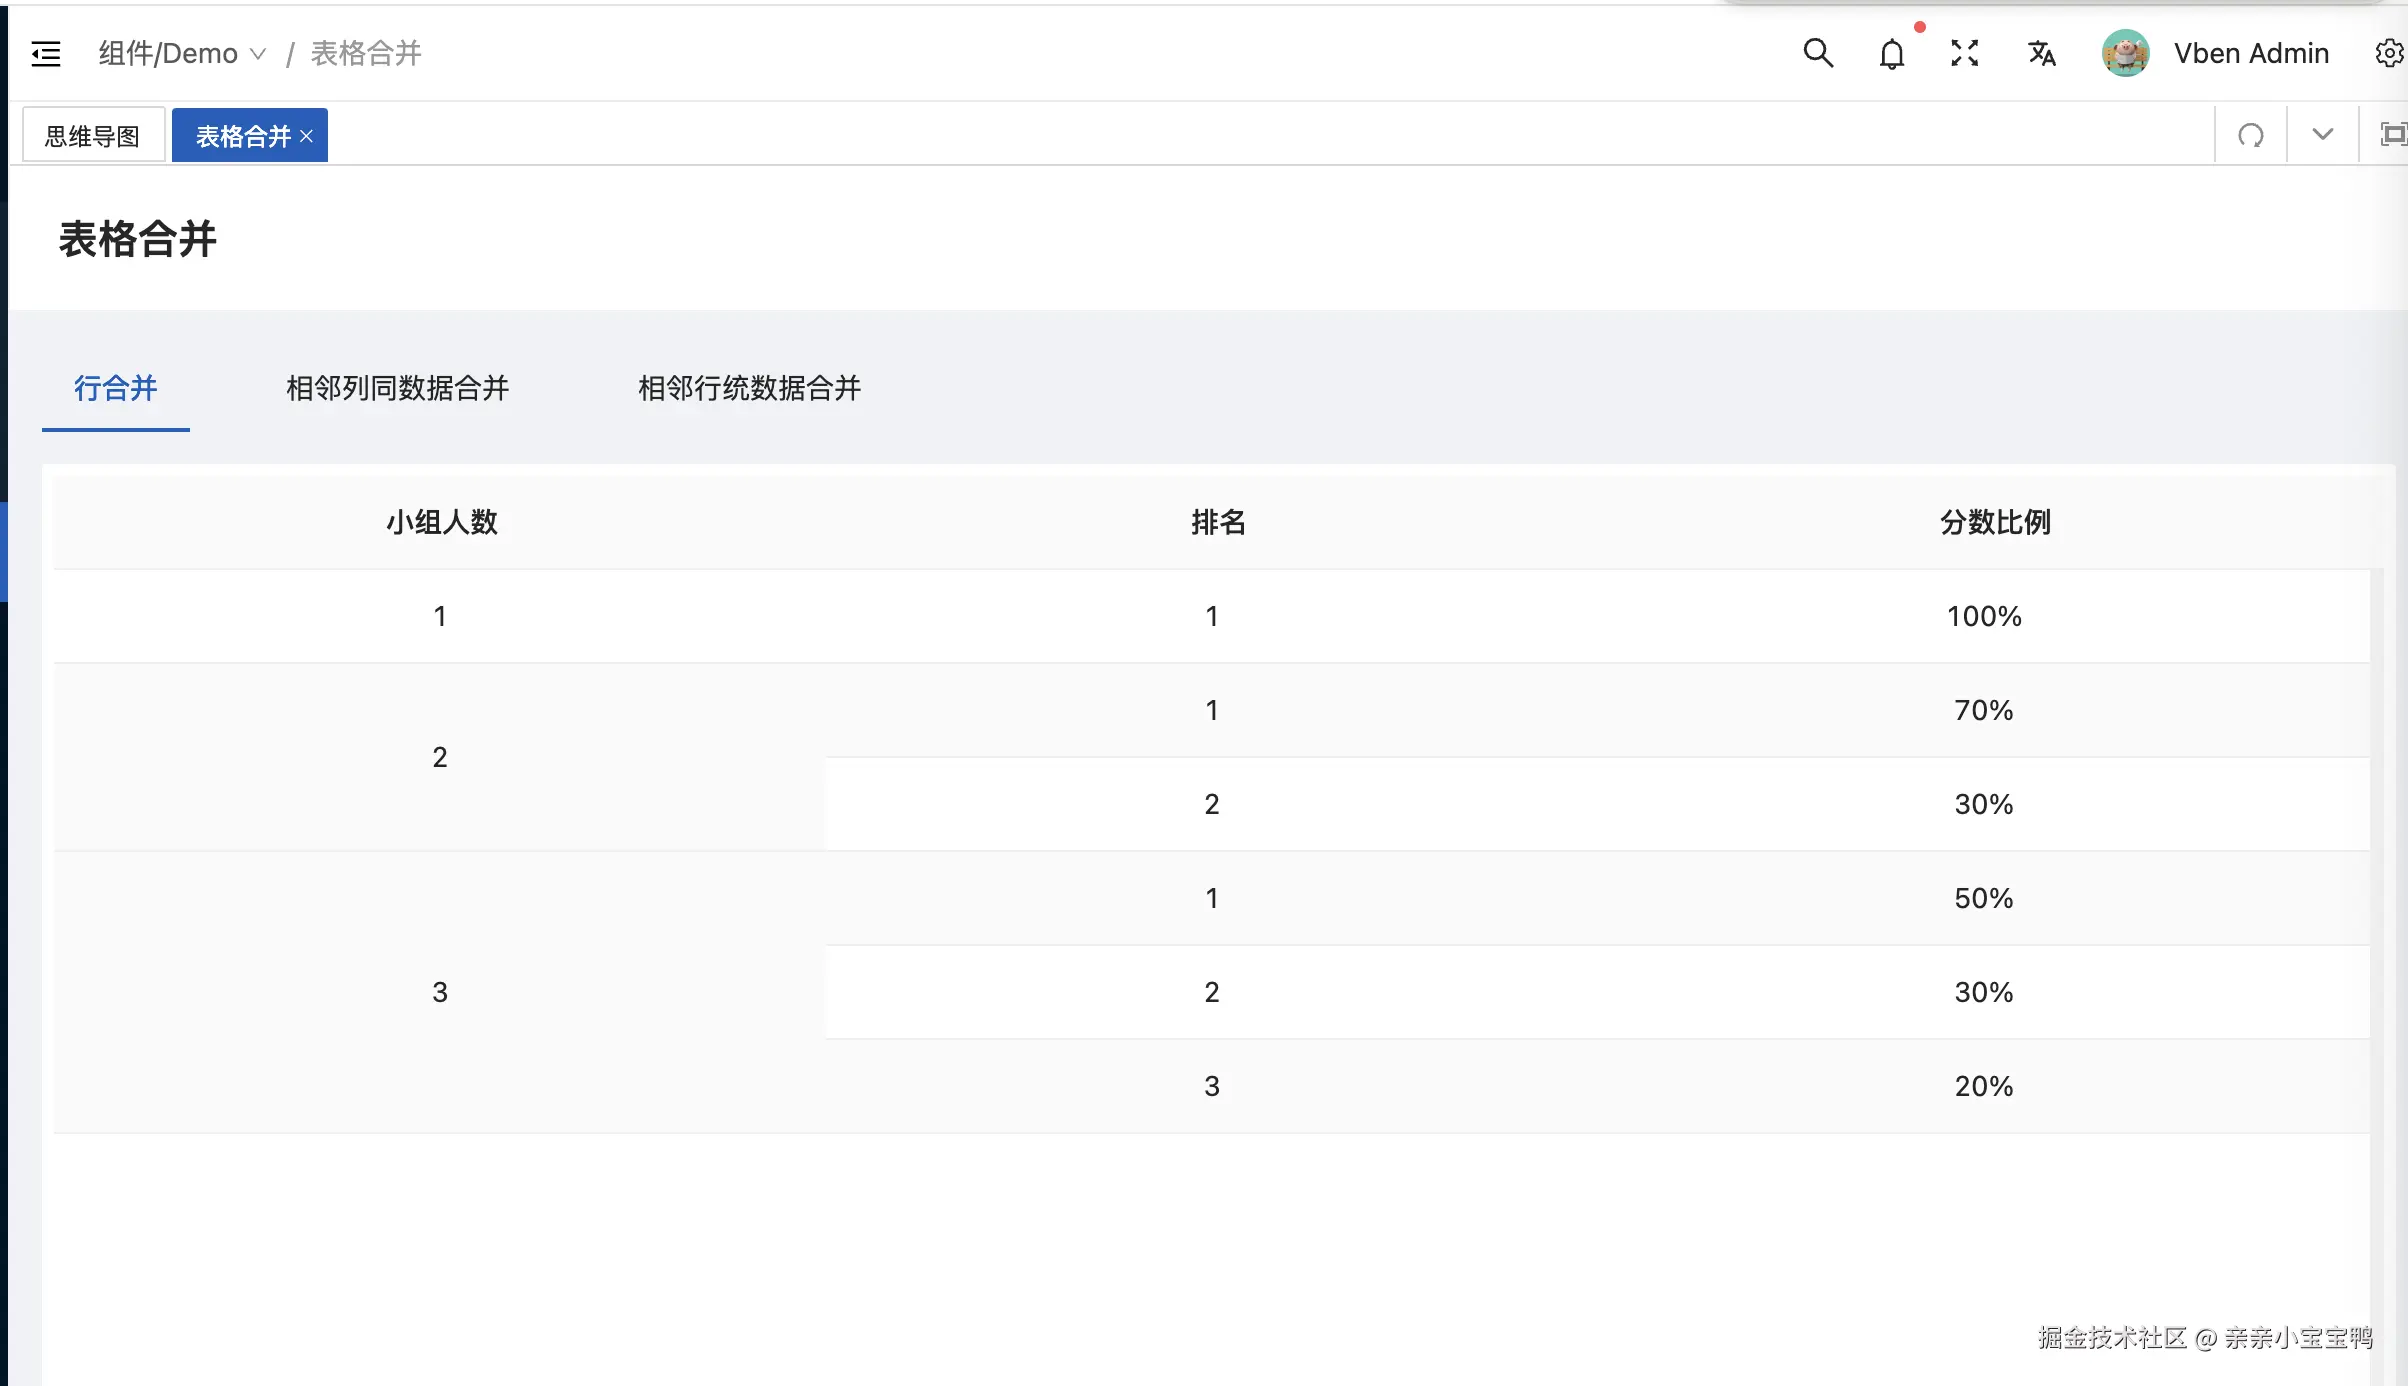
Task: Open the notifications bell
Action: pos(1891,54)
